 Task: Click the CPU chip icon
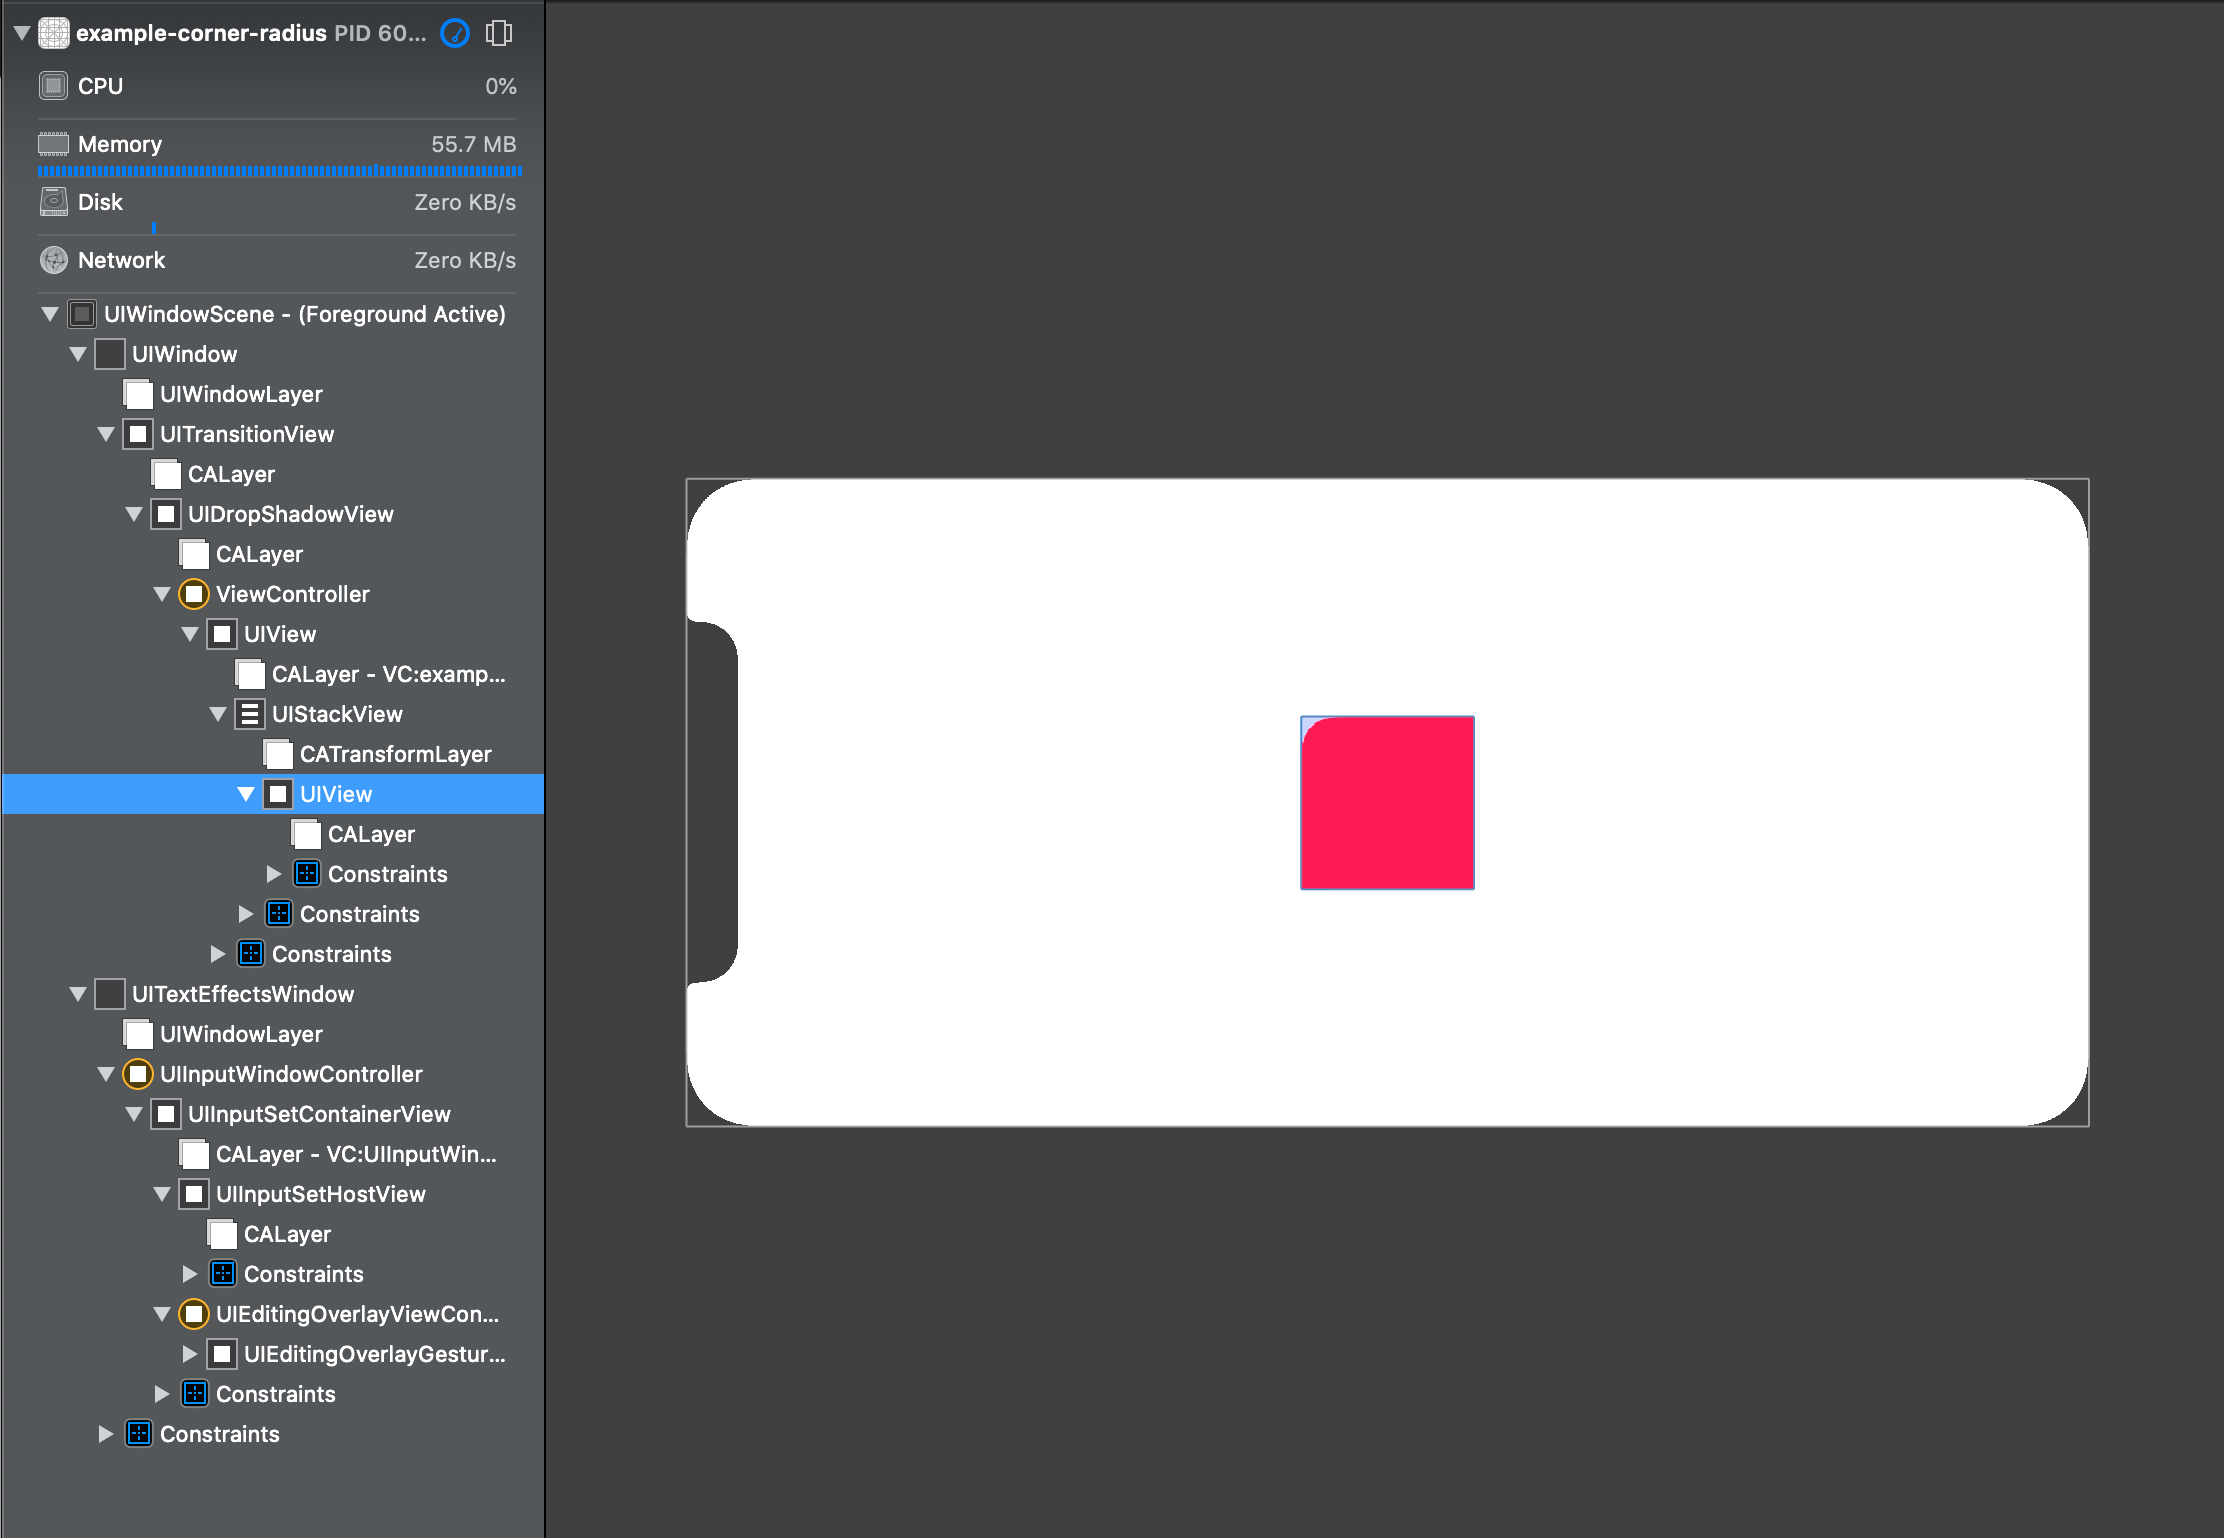[53, 86]
